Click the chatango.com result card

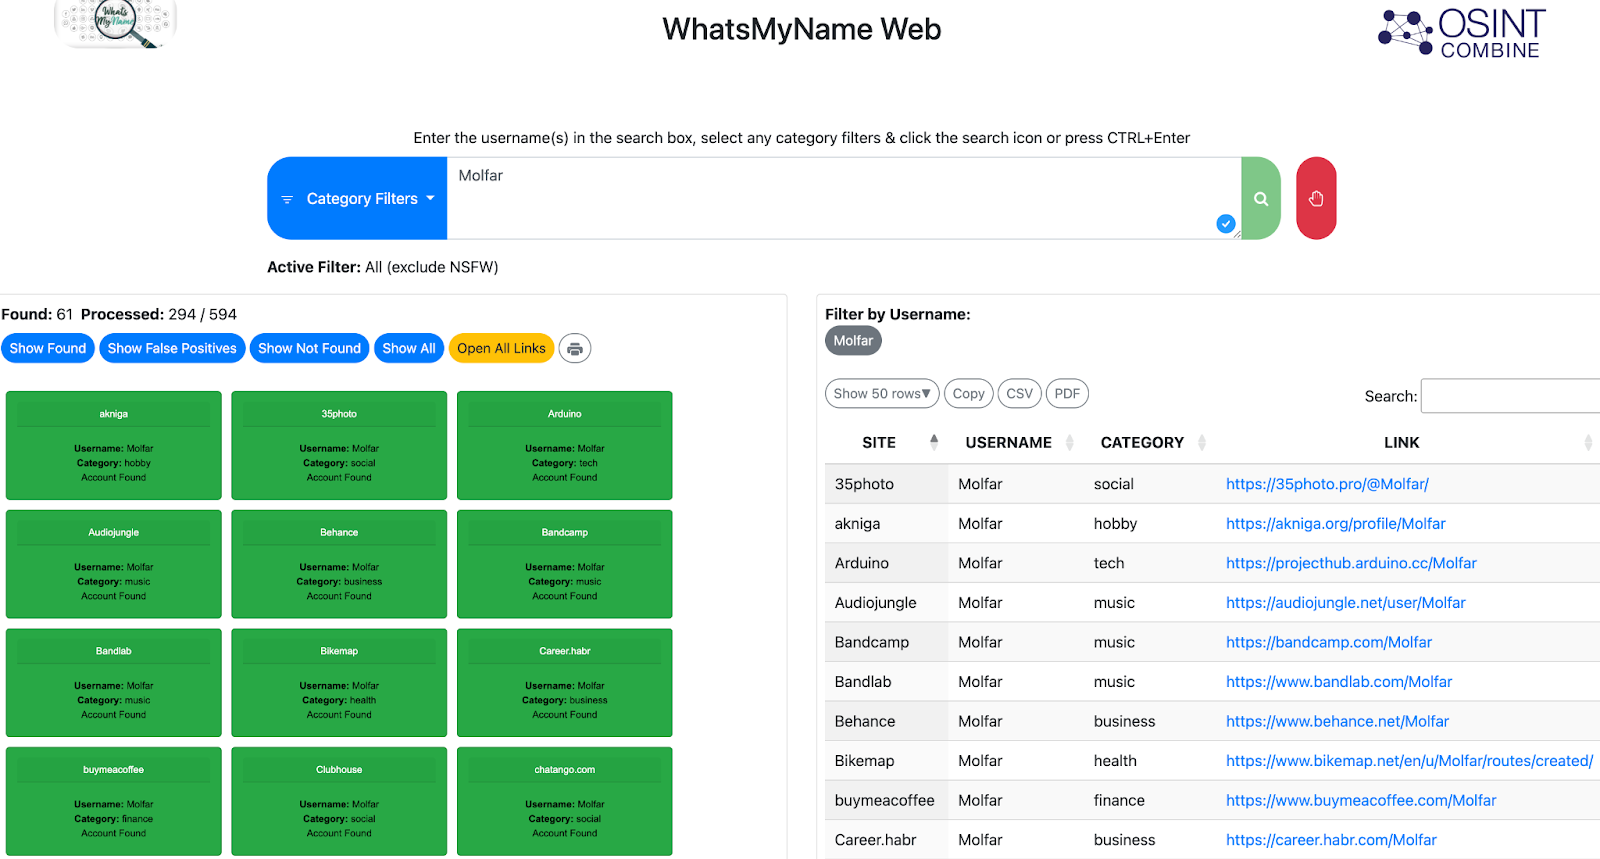pos(565,801)
